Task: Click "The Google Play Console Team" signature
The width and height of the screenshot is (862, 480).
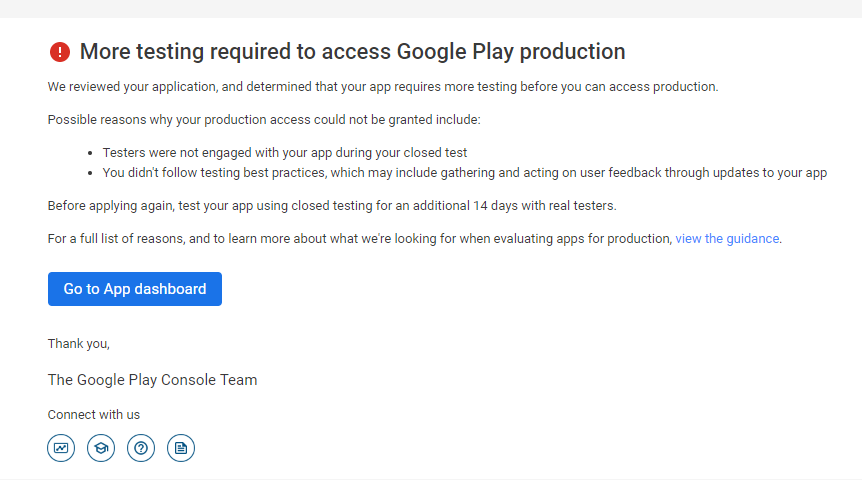Action: click(x=152, y=380)
